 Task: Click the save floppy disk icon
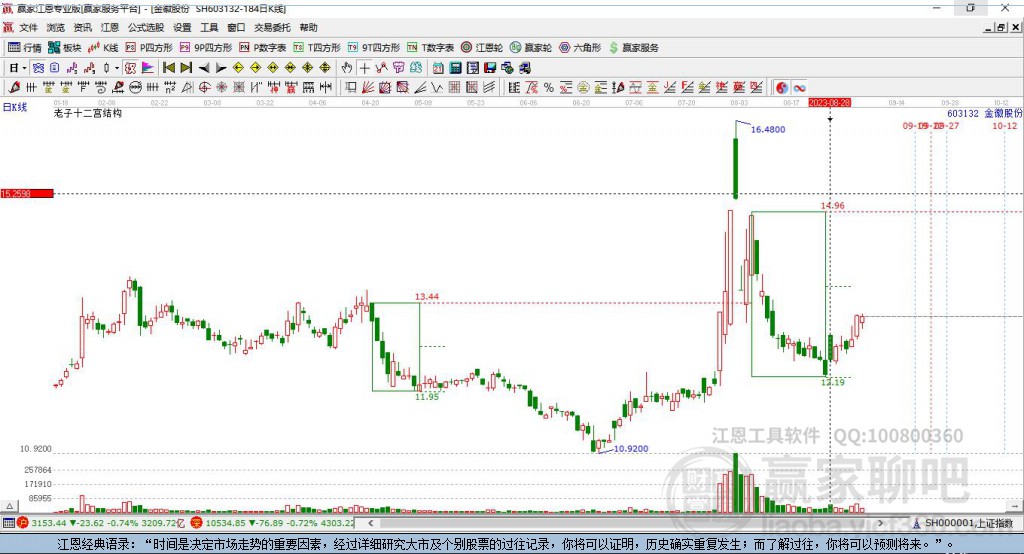490,68
